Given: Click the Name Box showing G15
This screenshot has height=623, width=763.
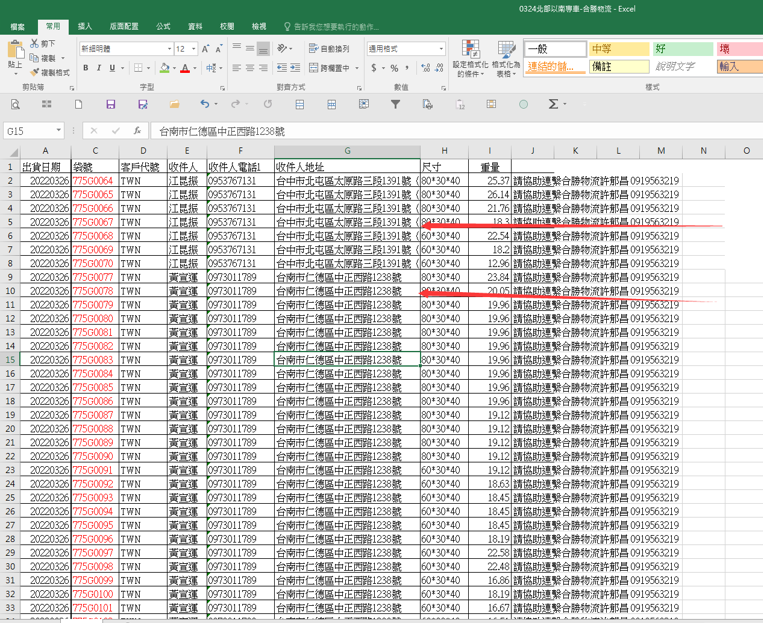Looking at the screenshot, I should coord(30,131).
